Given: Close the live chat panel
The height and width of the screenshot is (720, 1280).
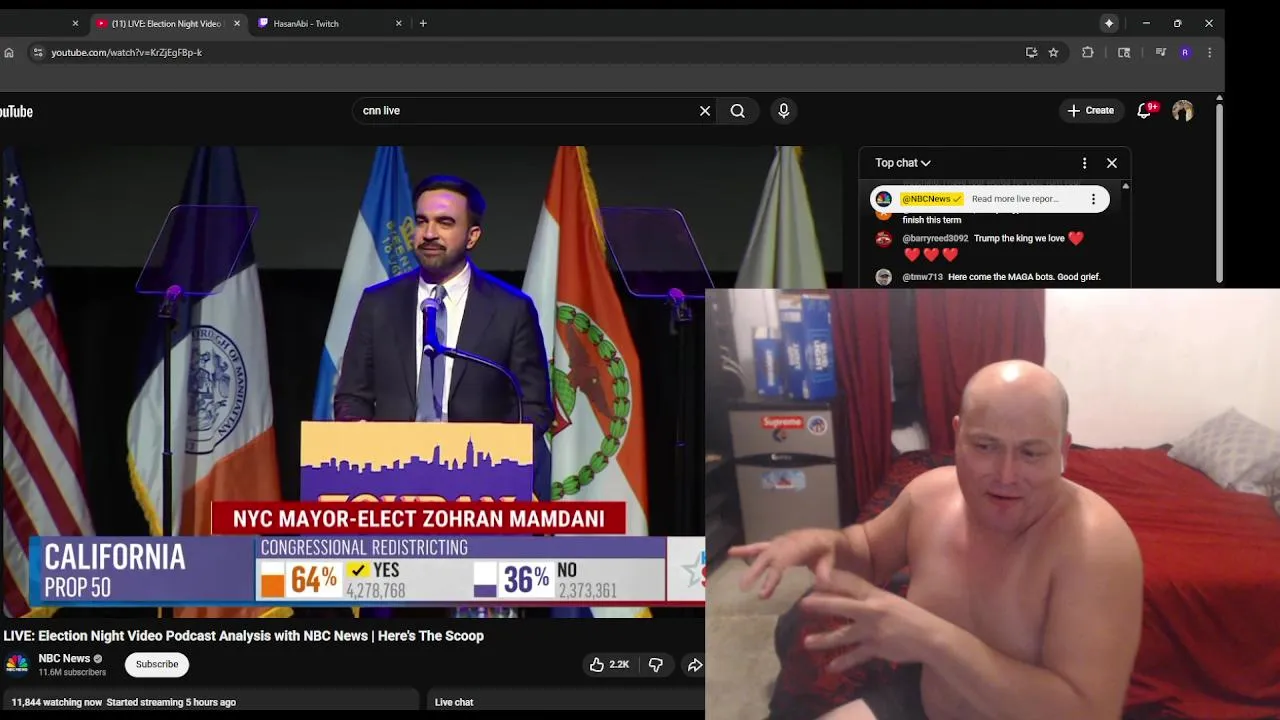Looking at the screenshot, I should (x=1112, y=163).
